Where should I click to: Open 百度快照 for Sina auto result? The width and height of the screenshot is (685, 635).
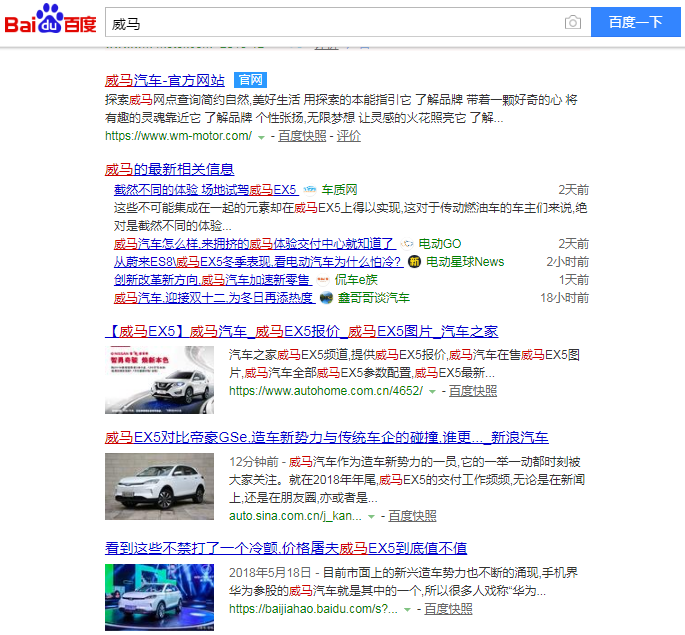[412, 516]
